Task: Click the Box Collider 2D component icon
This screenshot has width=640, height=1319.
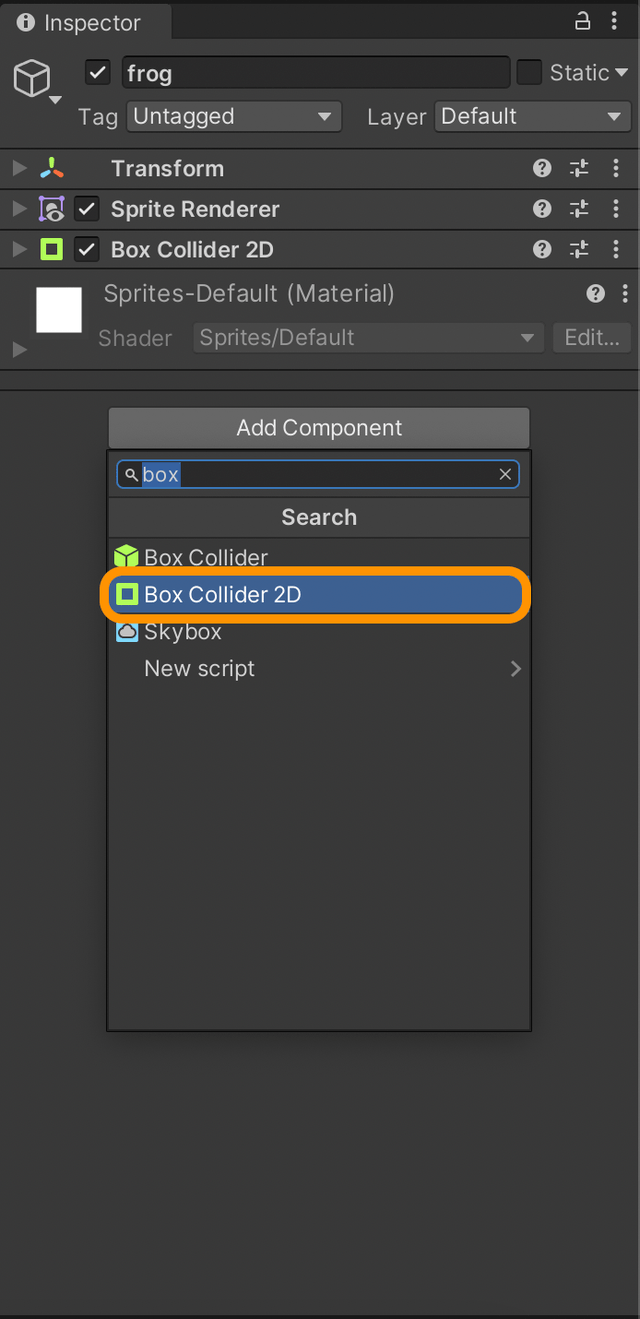Action: point(52,249)
